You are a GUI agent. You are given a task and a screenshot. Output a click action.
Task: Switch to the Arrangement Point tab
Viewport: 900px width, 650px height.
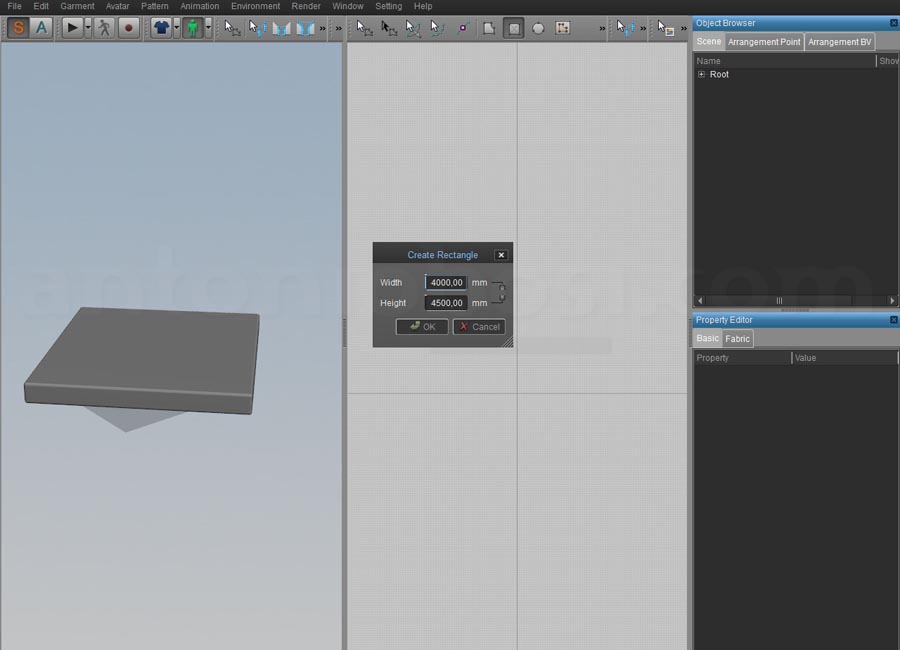(763, 42)
